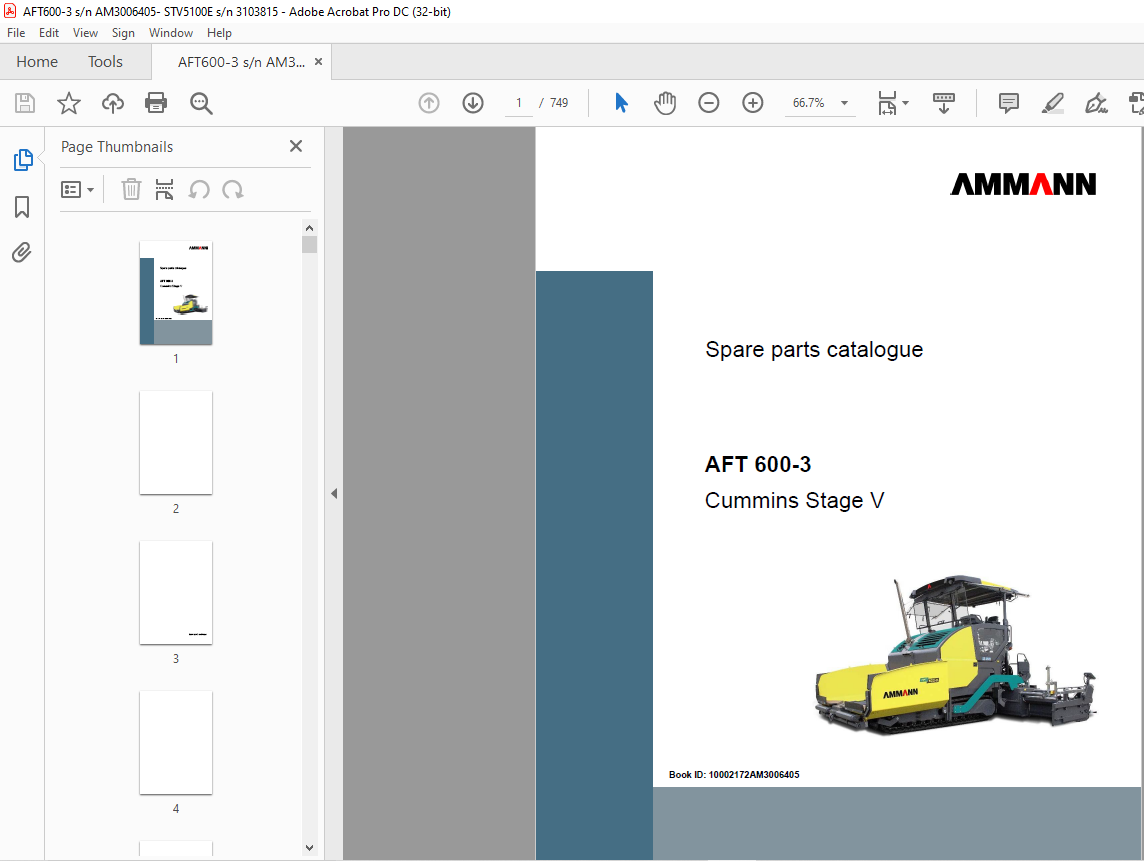Rotate page clockwise
Screen dimensions: 1144x861
pos(233,190)
